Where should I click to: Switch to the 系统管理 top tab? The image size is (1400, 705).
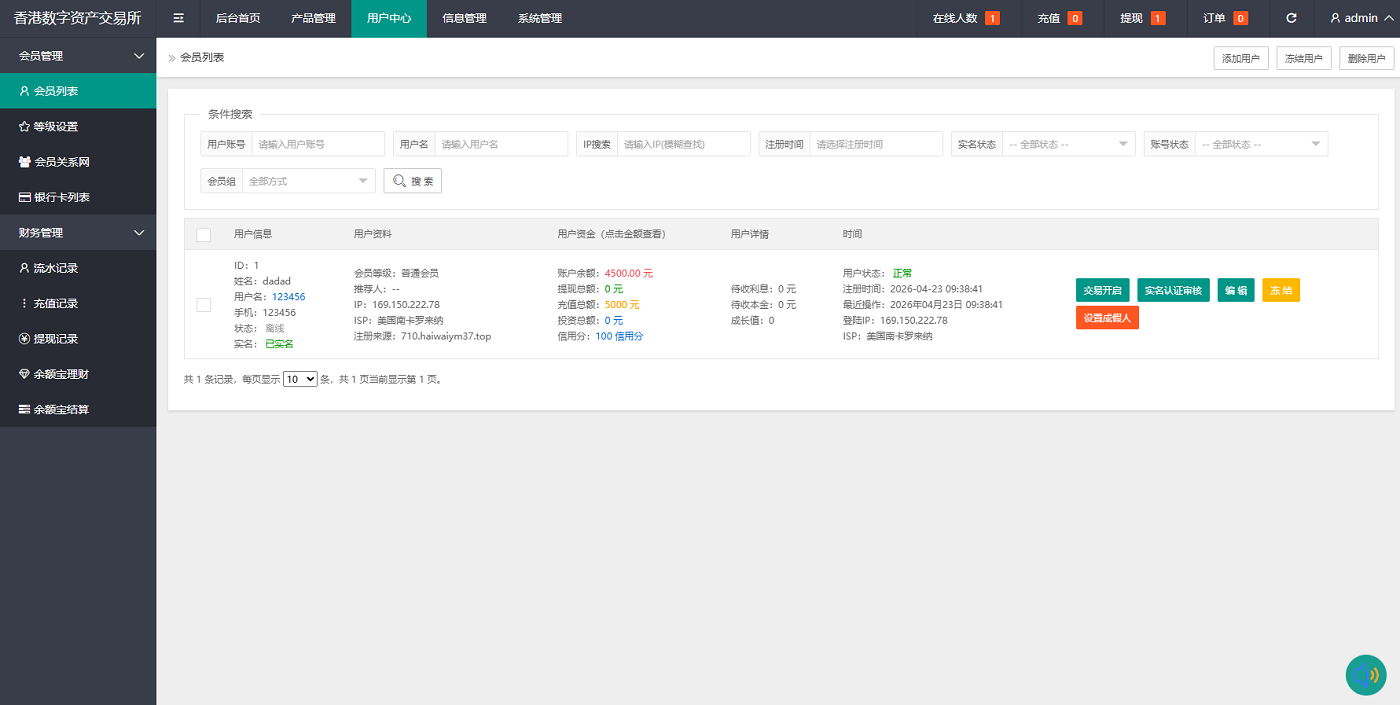pyautogui.click(x=540, y=18)
